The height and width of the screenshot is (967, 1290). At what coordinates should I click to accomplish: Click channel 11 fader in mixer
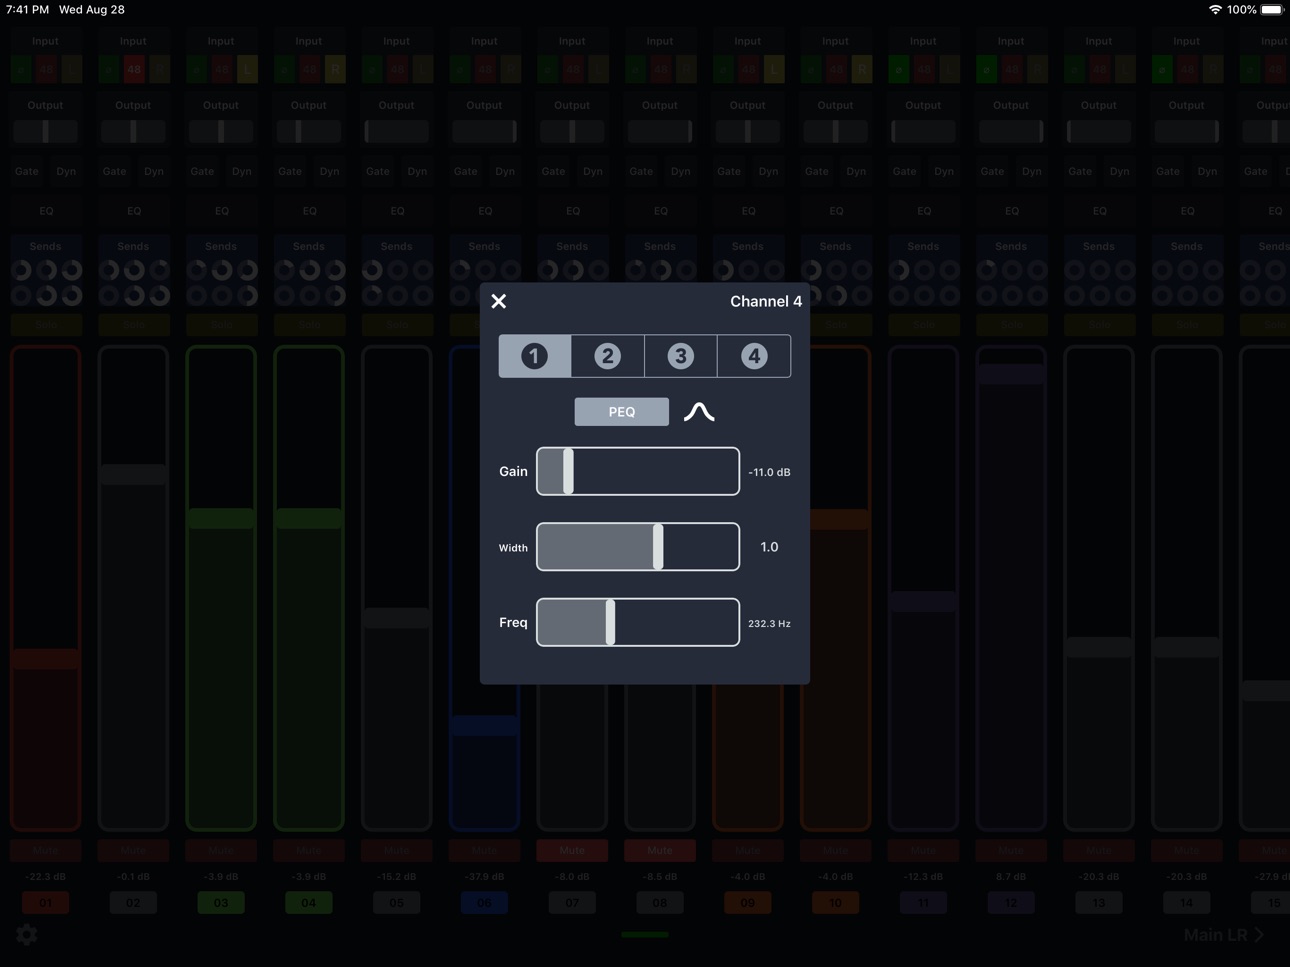pyautogui.click(x=923, y=589)
